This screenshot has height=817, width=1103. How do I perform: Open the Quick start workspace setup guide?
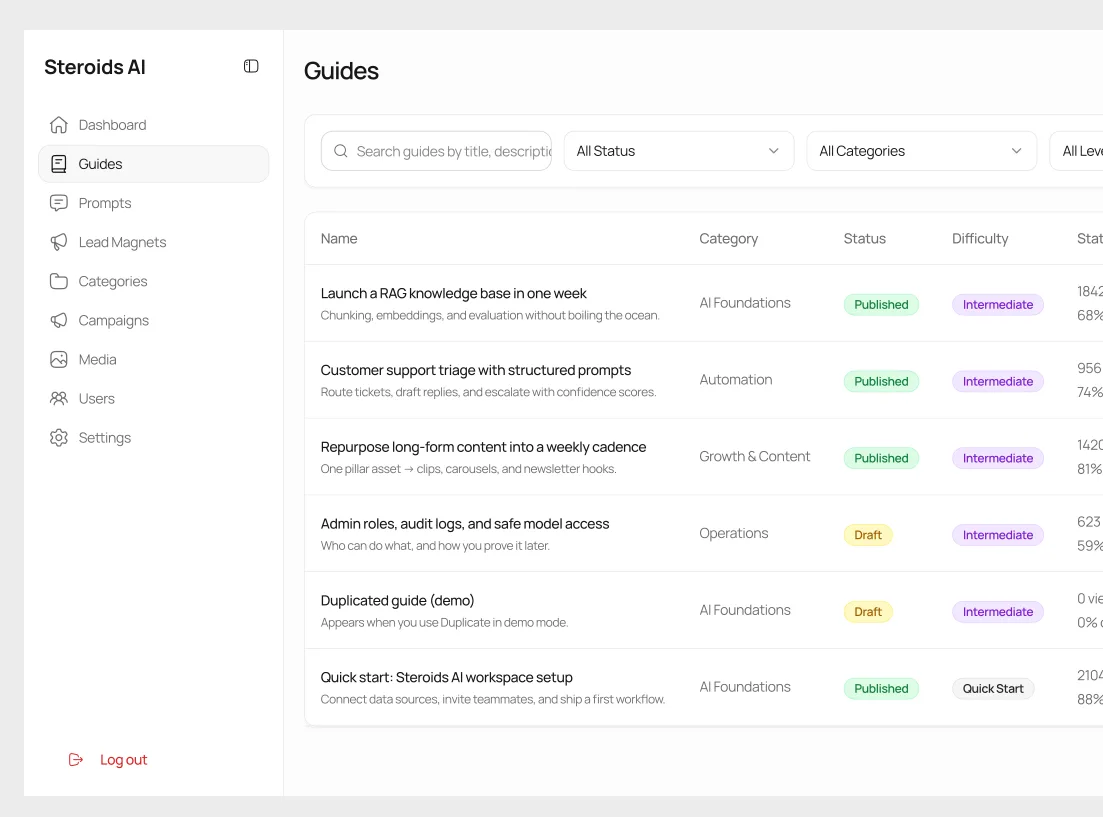(x=446, y=677)
